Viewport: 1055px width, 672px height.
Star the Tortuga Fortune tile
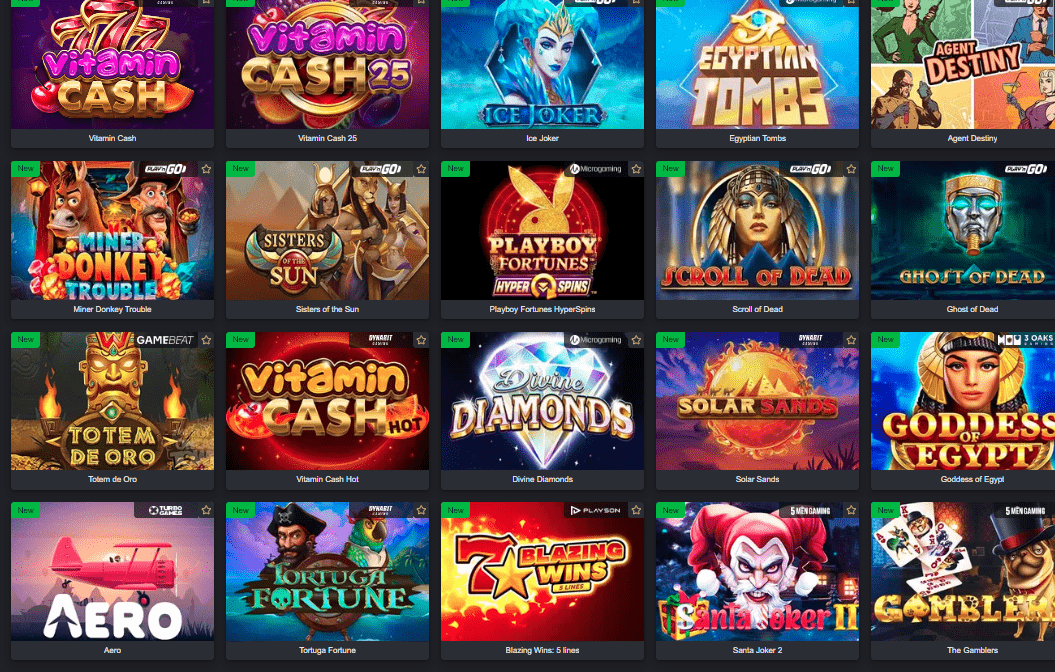[x=421, y=511]
